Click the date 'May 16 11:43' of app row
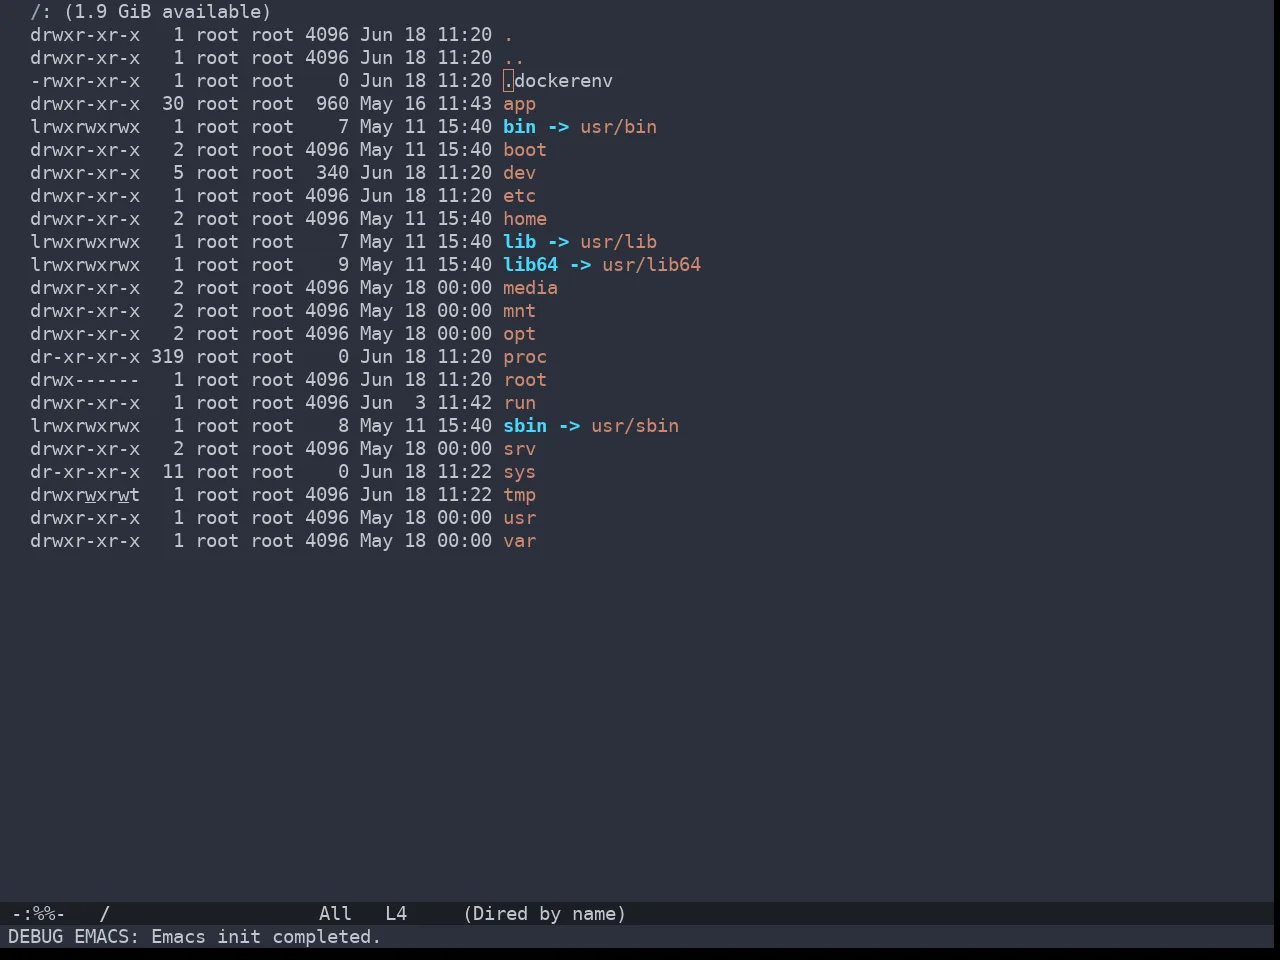 tap(426, 104)
